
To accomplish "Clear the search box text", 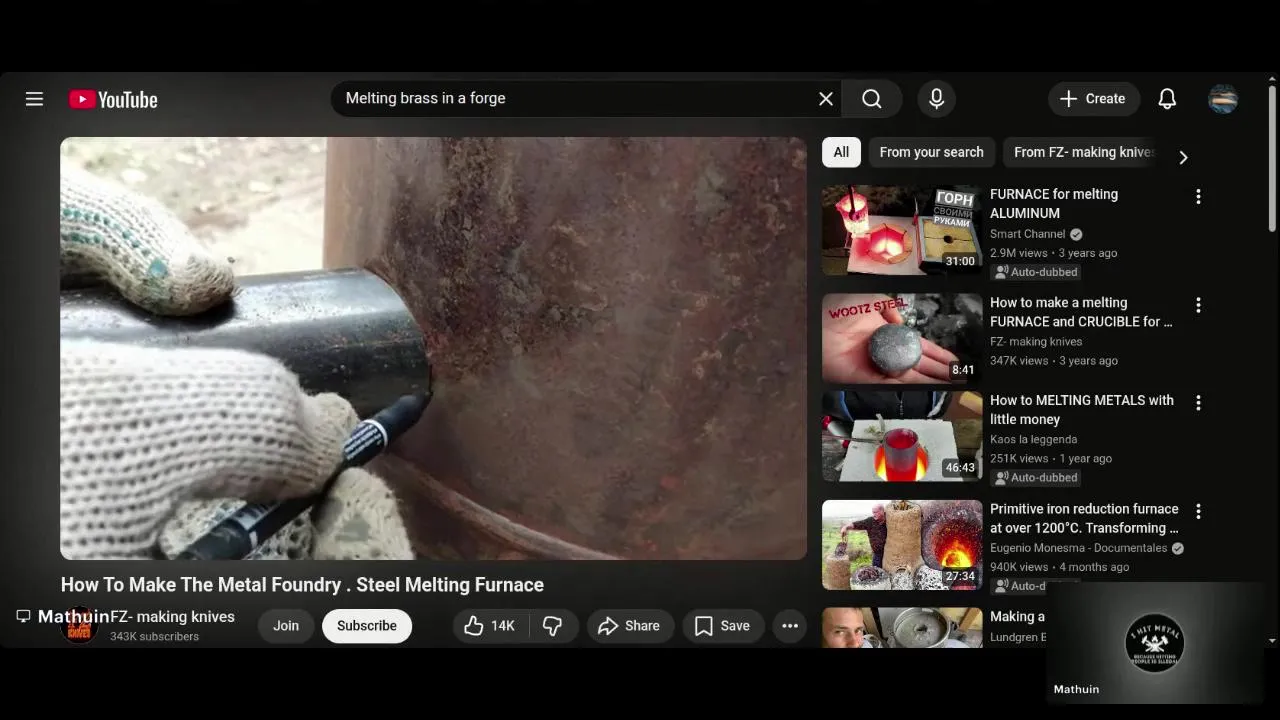I will [826, 99].
